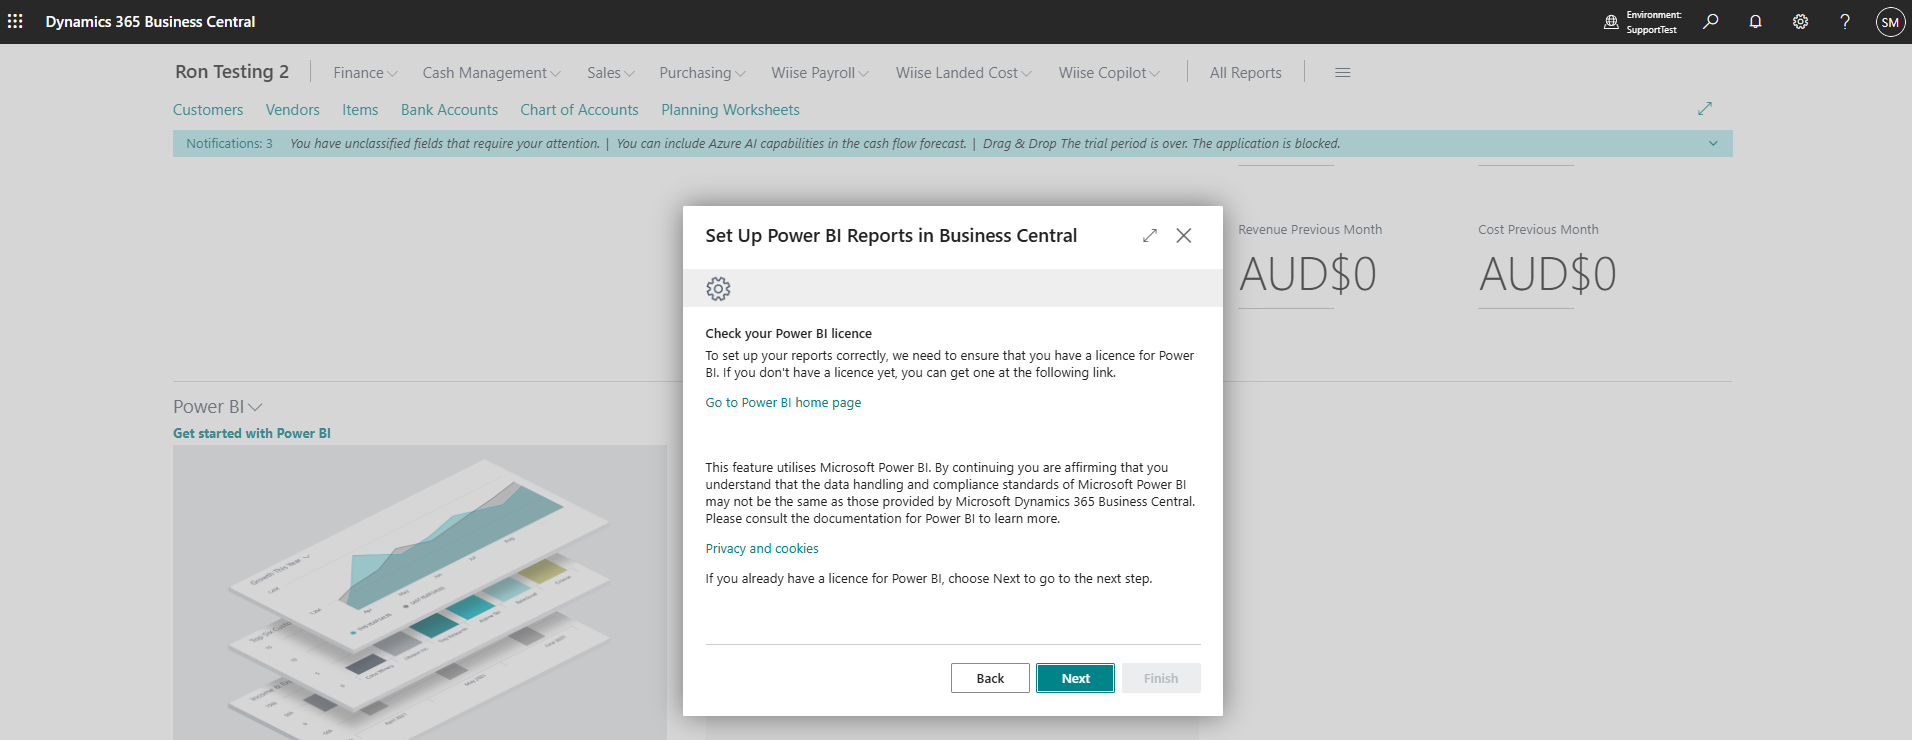Click the Power BI chart illustration

coord(420,593)
